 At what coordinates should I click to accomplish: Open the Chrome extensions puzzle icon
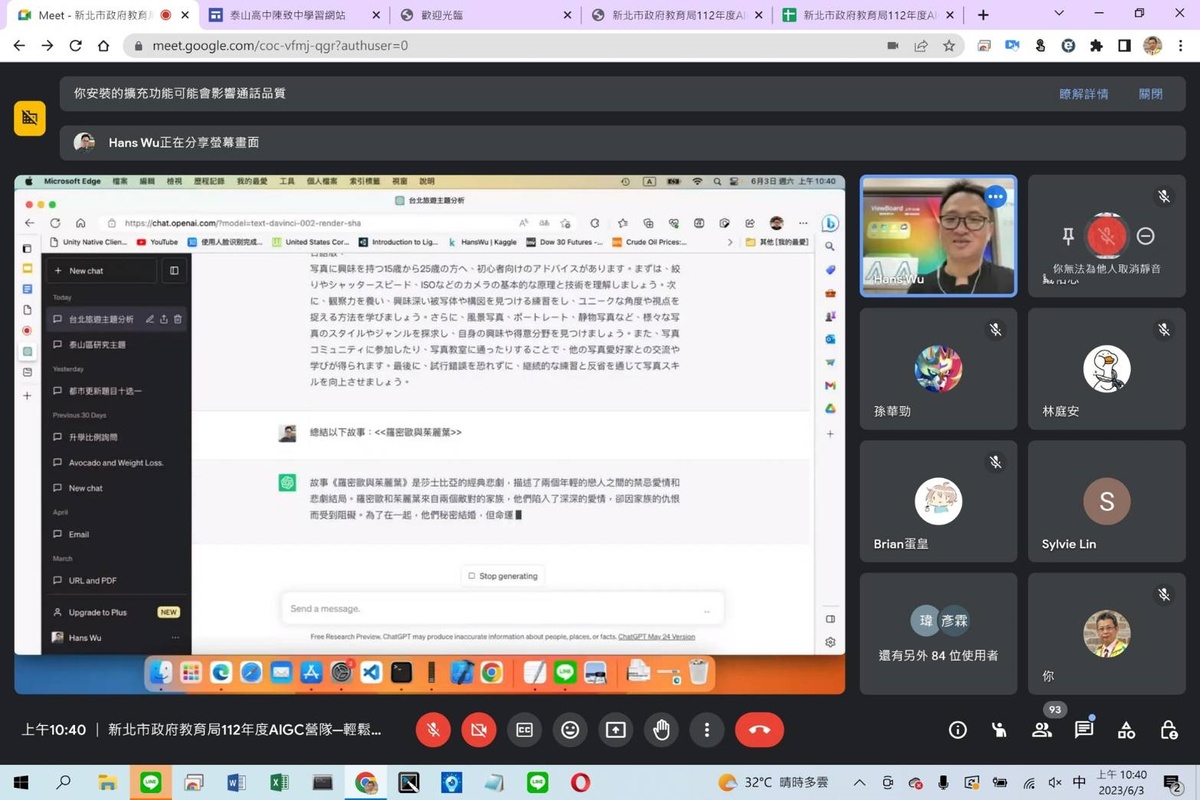[1096, 46]
